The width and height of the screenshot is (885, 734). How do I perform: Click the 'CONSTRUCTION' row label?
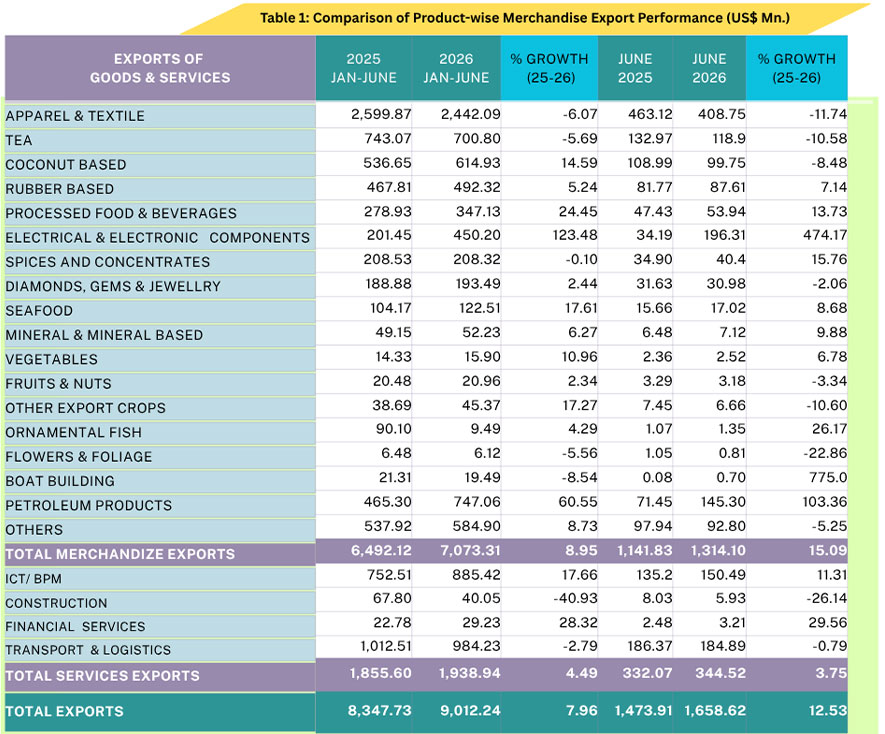tap(56, 603)
